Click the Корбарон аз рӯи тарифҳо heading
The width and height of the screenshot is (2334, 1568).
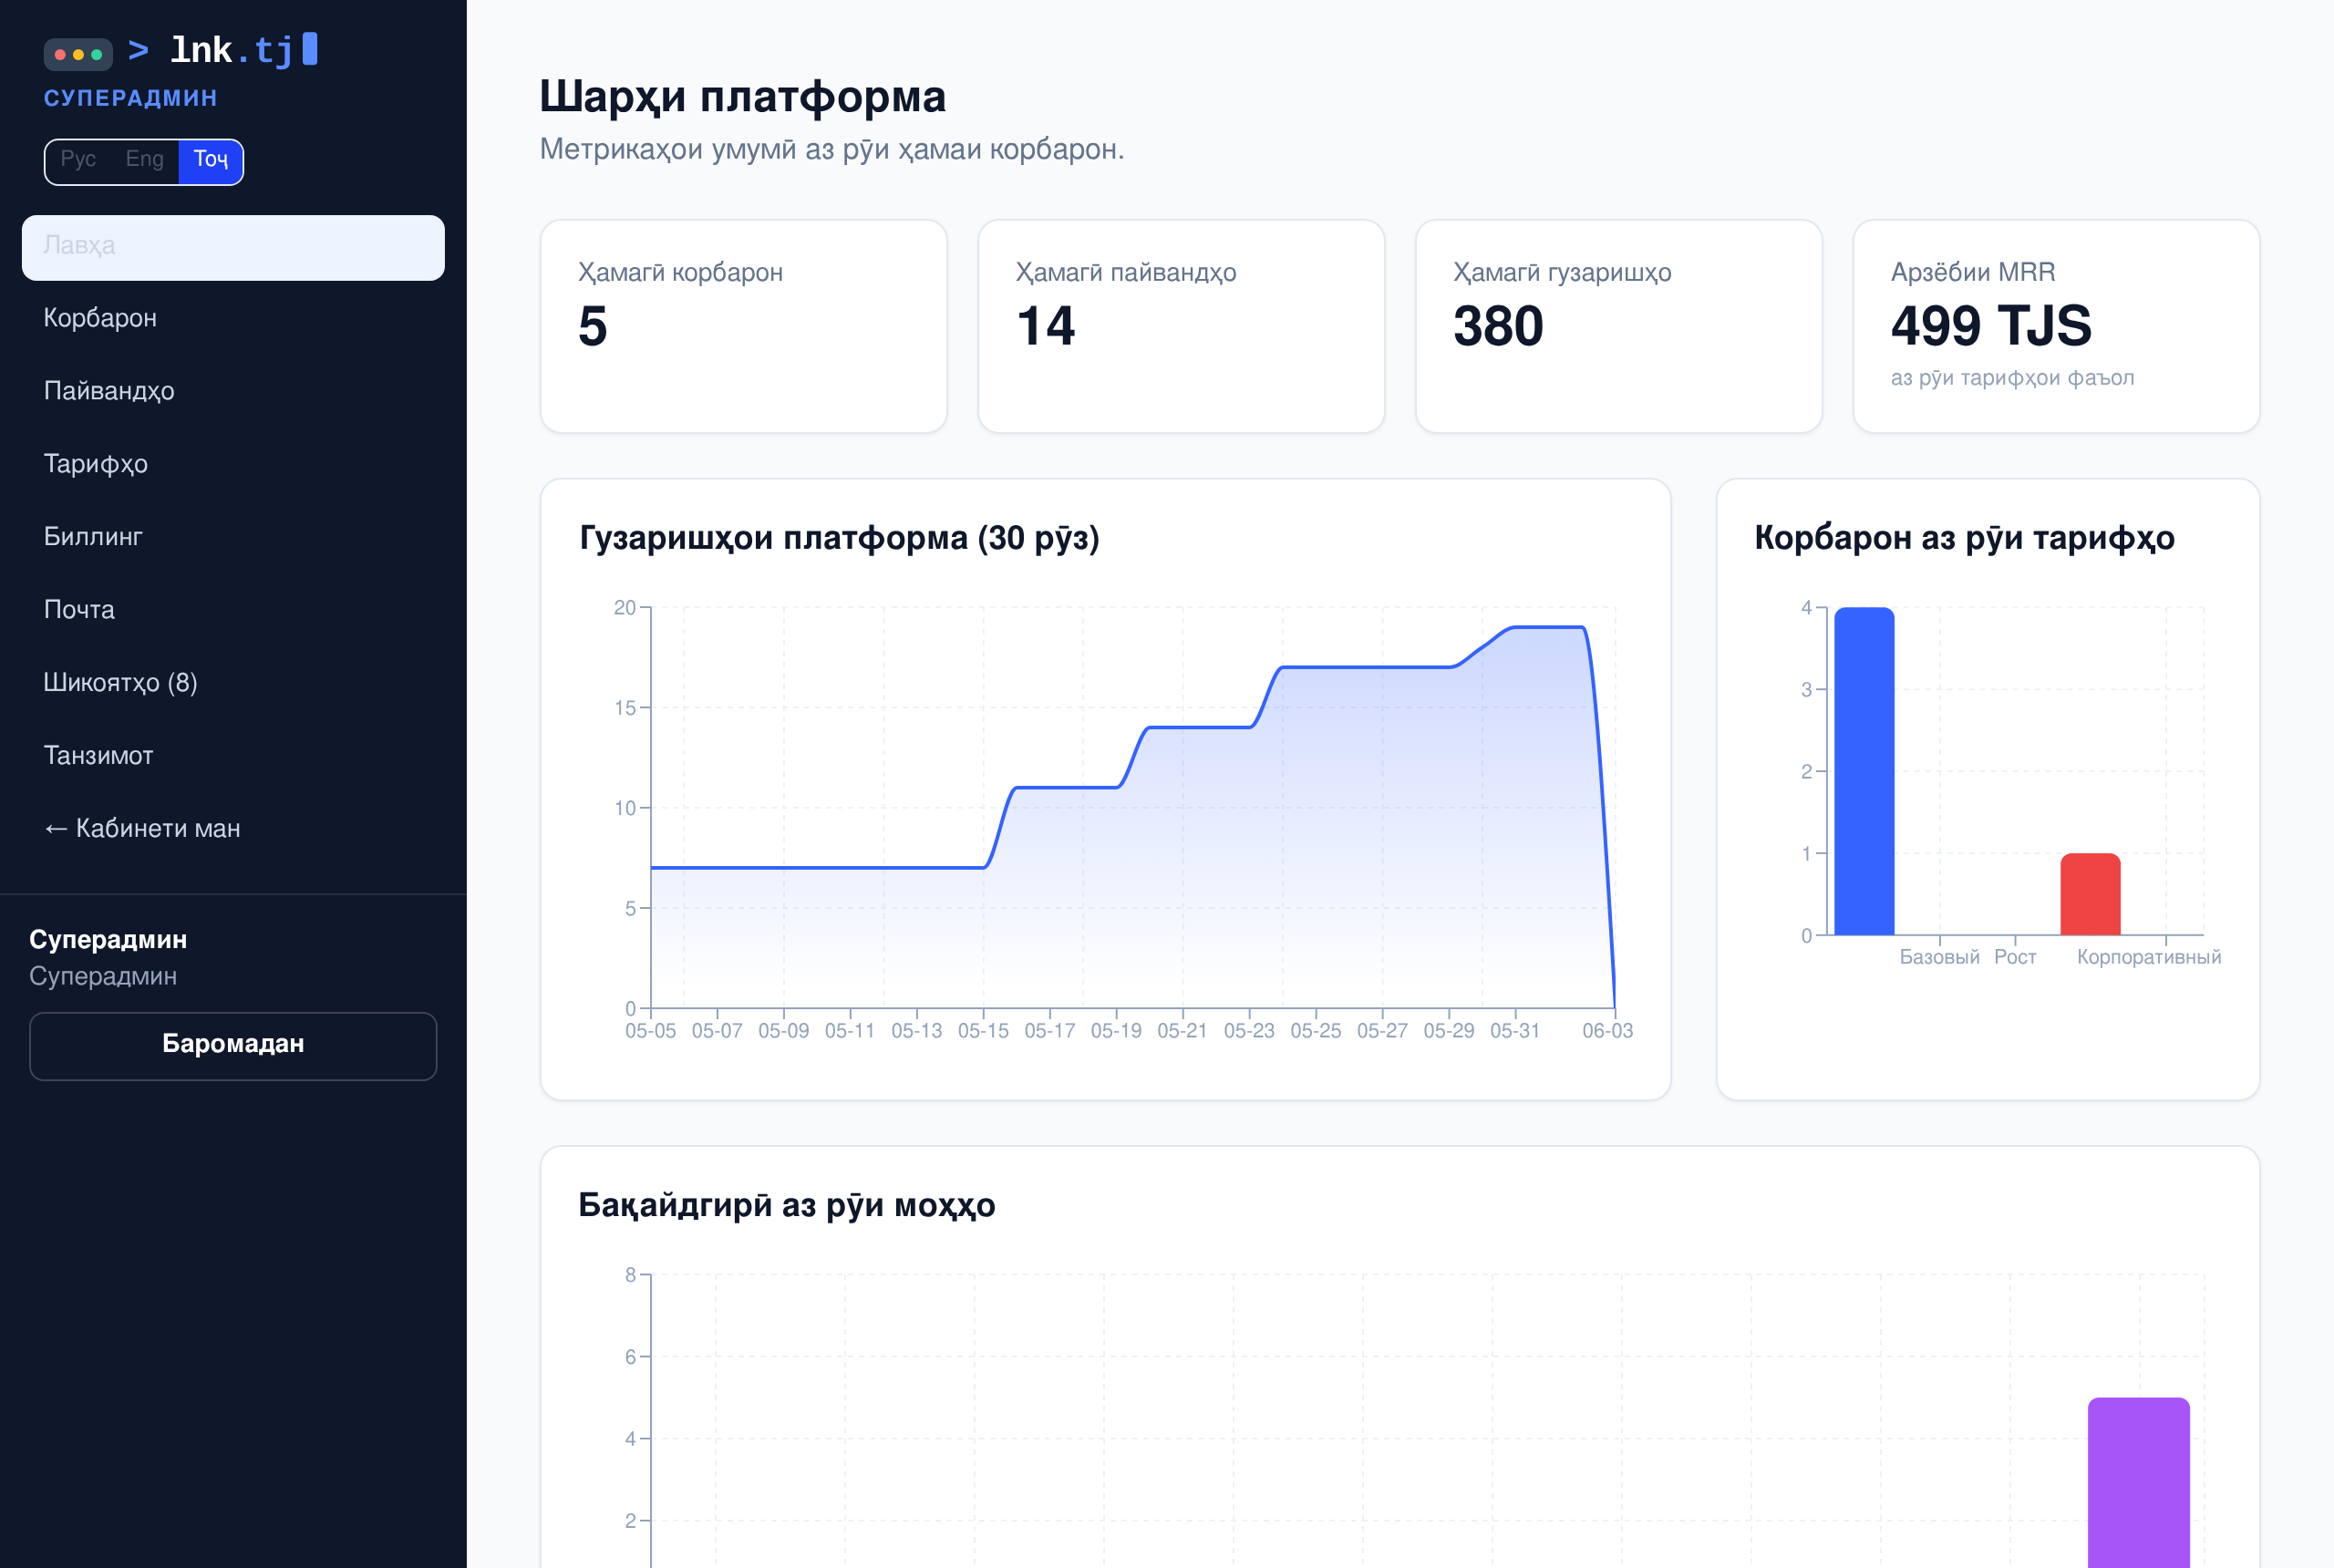(1964, 538)
